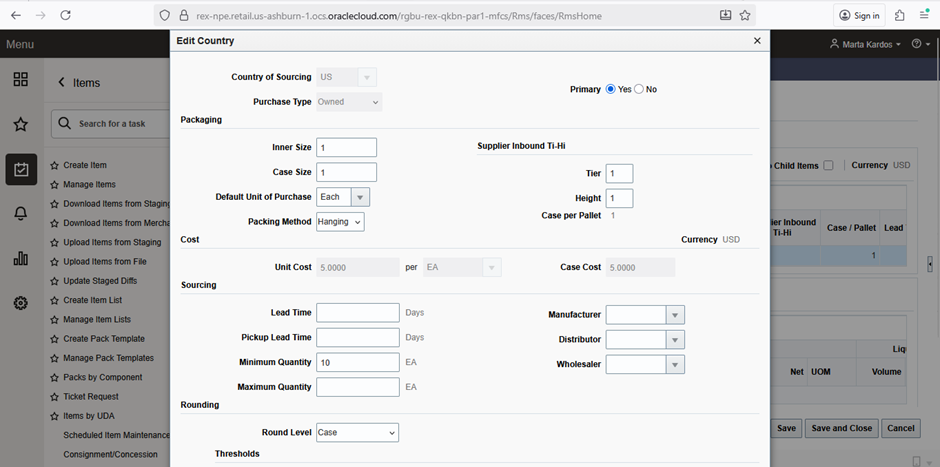Screen dimensions: 940x467
Task: Select the Primary Yes radio button
Action: pos(611,89)
